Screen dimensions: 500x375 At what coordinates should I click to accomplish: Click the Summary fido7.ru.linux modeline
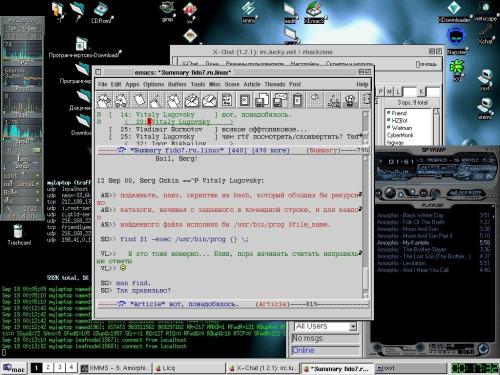point(233,150)
